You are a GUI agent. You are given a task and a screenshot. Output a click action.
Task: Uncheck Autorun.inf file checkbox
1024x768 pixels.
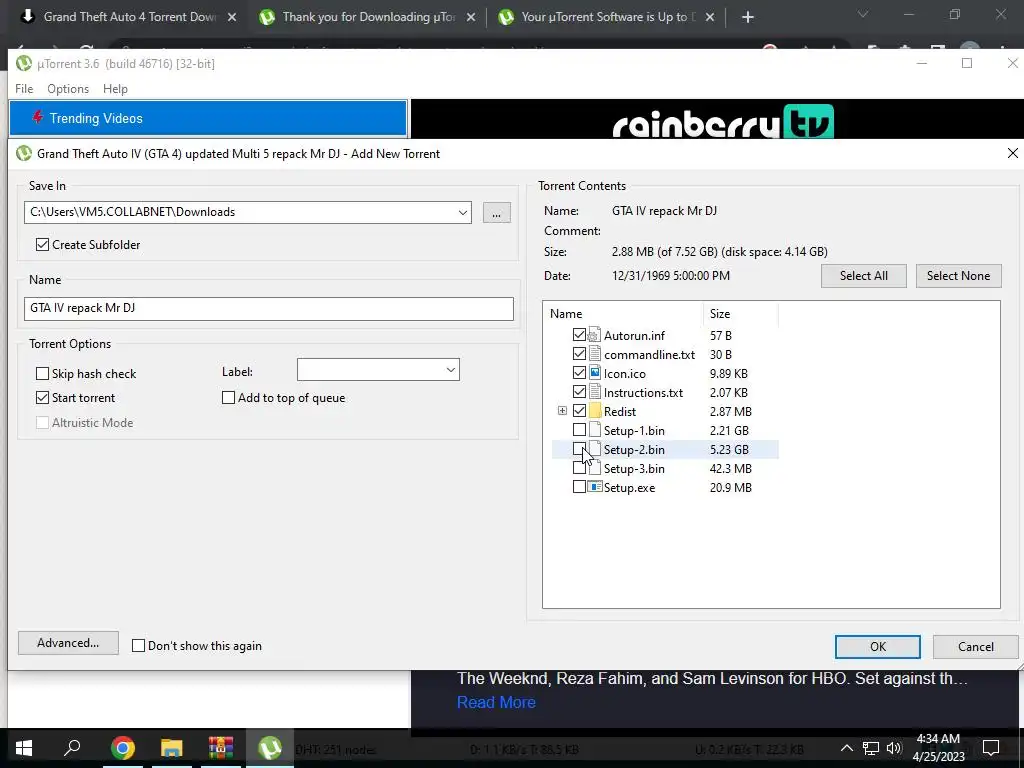[579, 335]
